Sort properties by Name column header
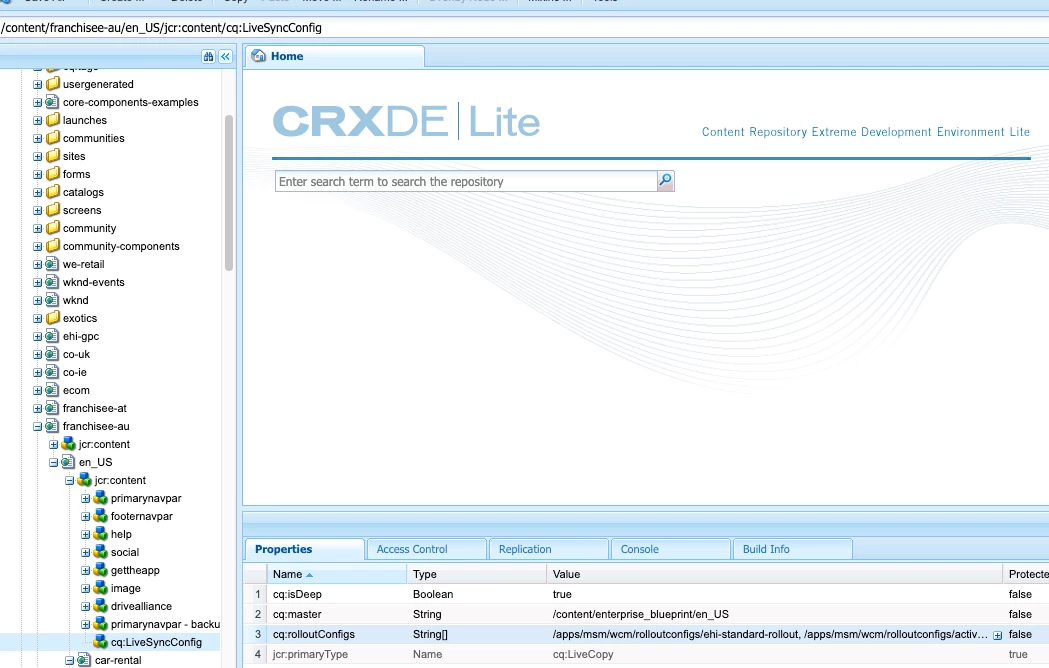The width and height of the screenshot is (1049, 668). (x=337, y=574)
